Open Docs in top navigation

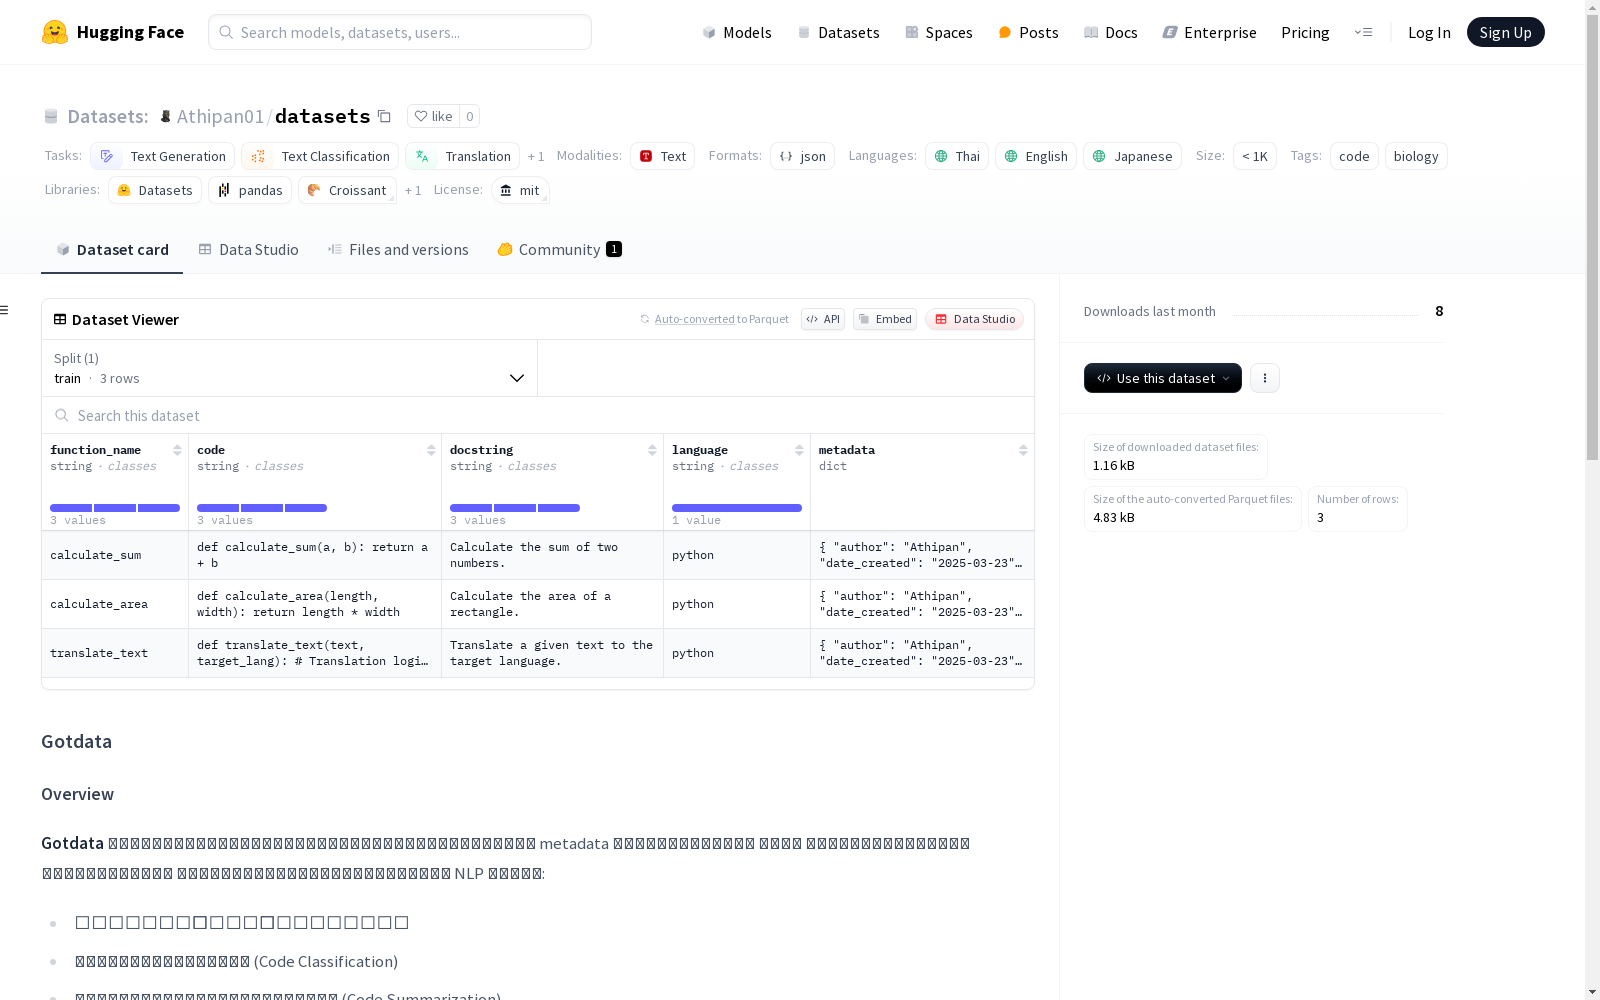[1111, 32]
